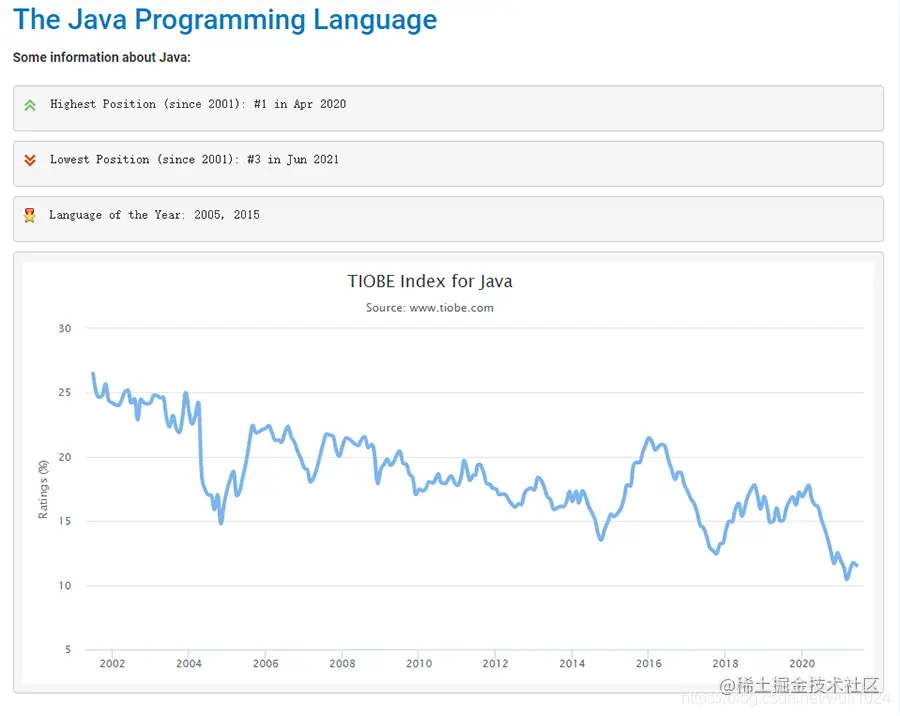This screenshot has height=716, width=900.
Task: Click the 2016 x-axis label
Action: (x=649, y=664)
